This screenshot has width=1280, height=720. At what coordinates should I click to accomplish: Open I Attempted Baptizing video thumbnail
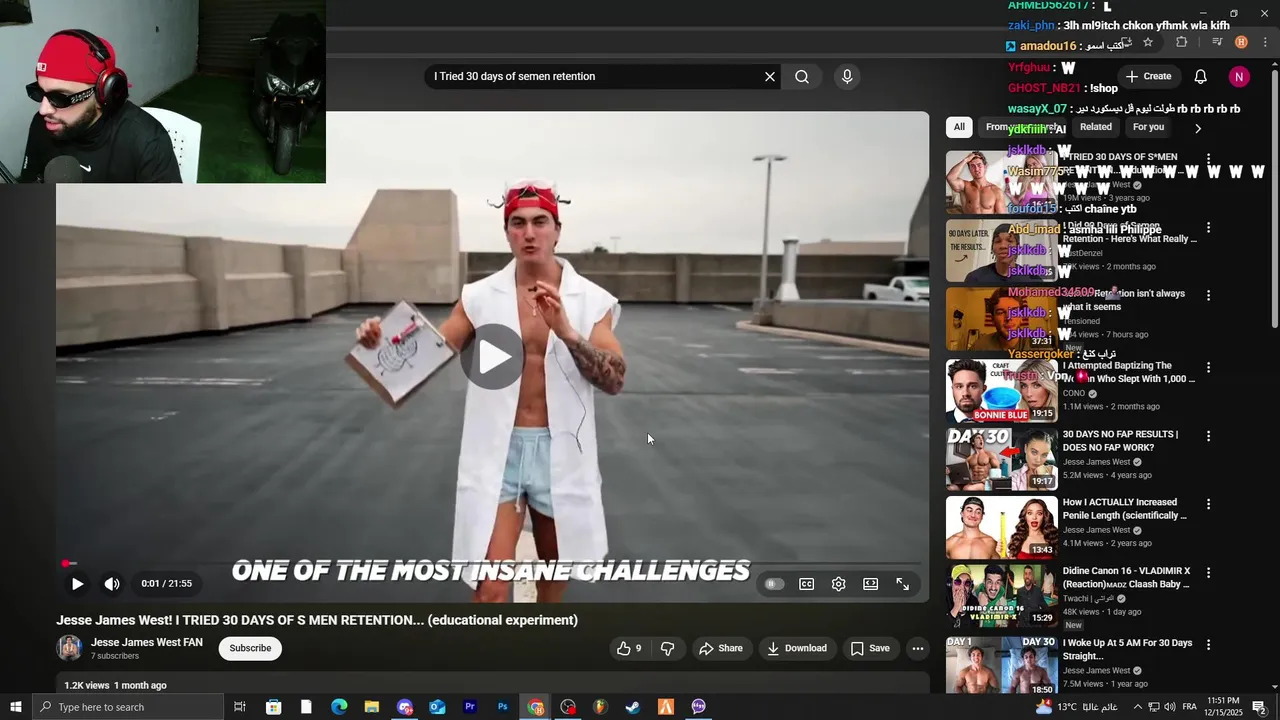1001,391
